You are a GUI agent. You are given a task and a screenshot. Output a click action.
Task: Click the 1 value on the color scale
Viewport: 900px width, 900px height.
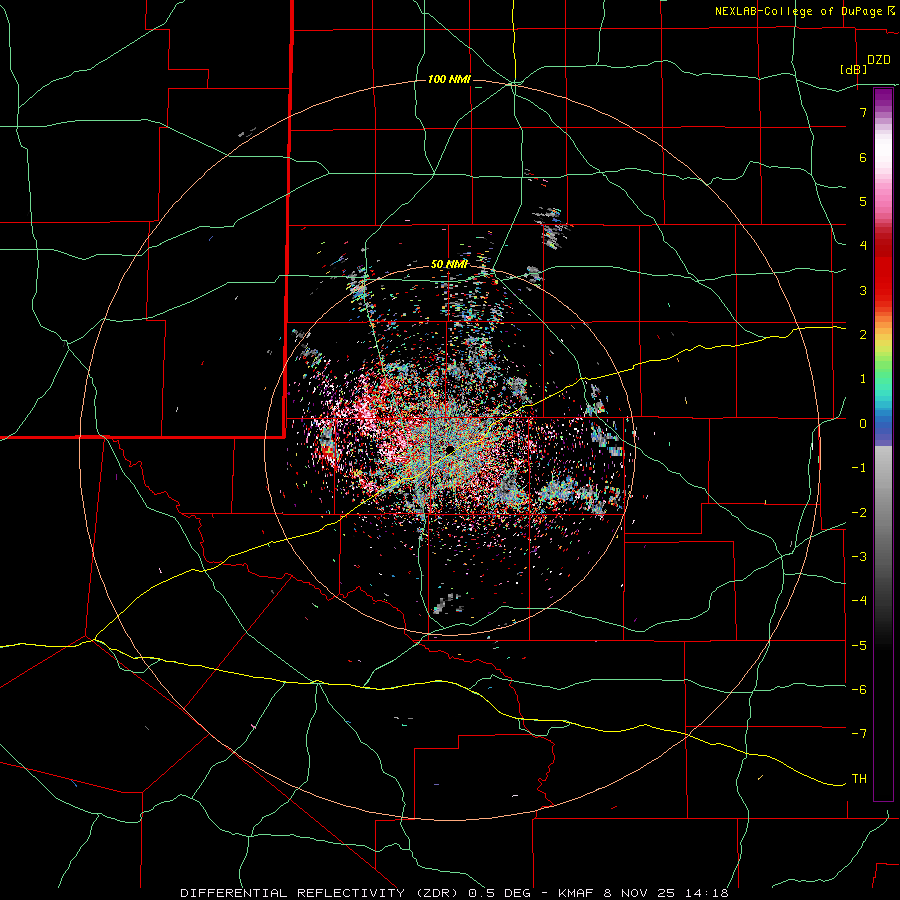coord(863,379)
